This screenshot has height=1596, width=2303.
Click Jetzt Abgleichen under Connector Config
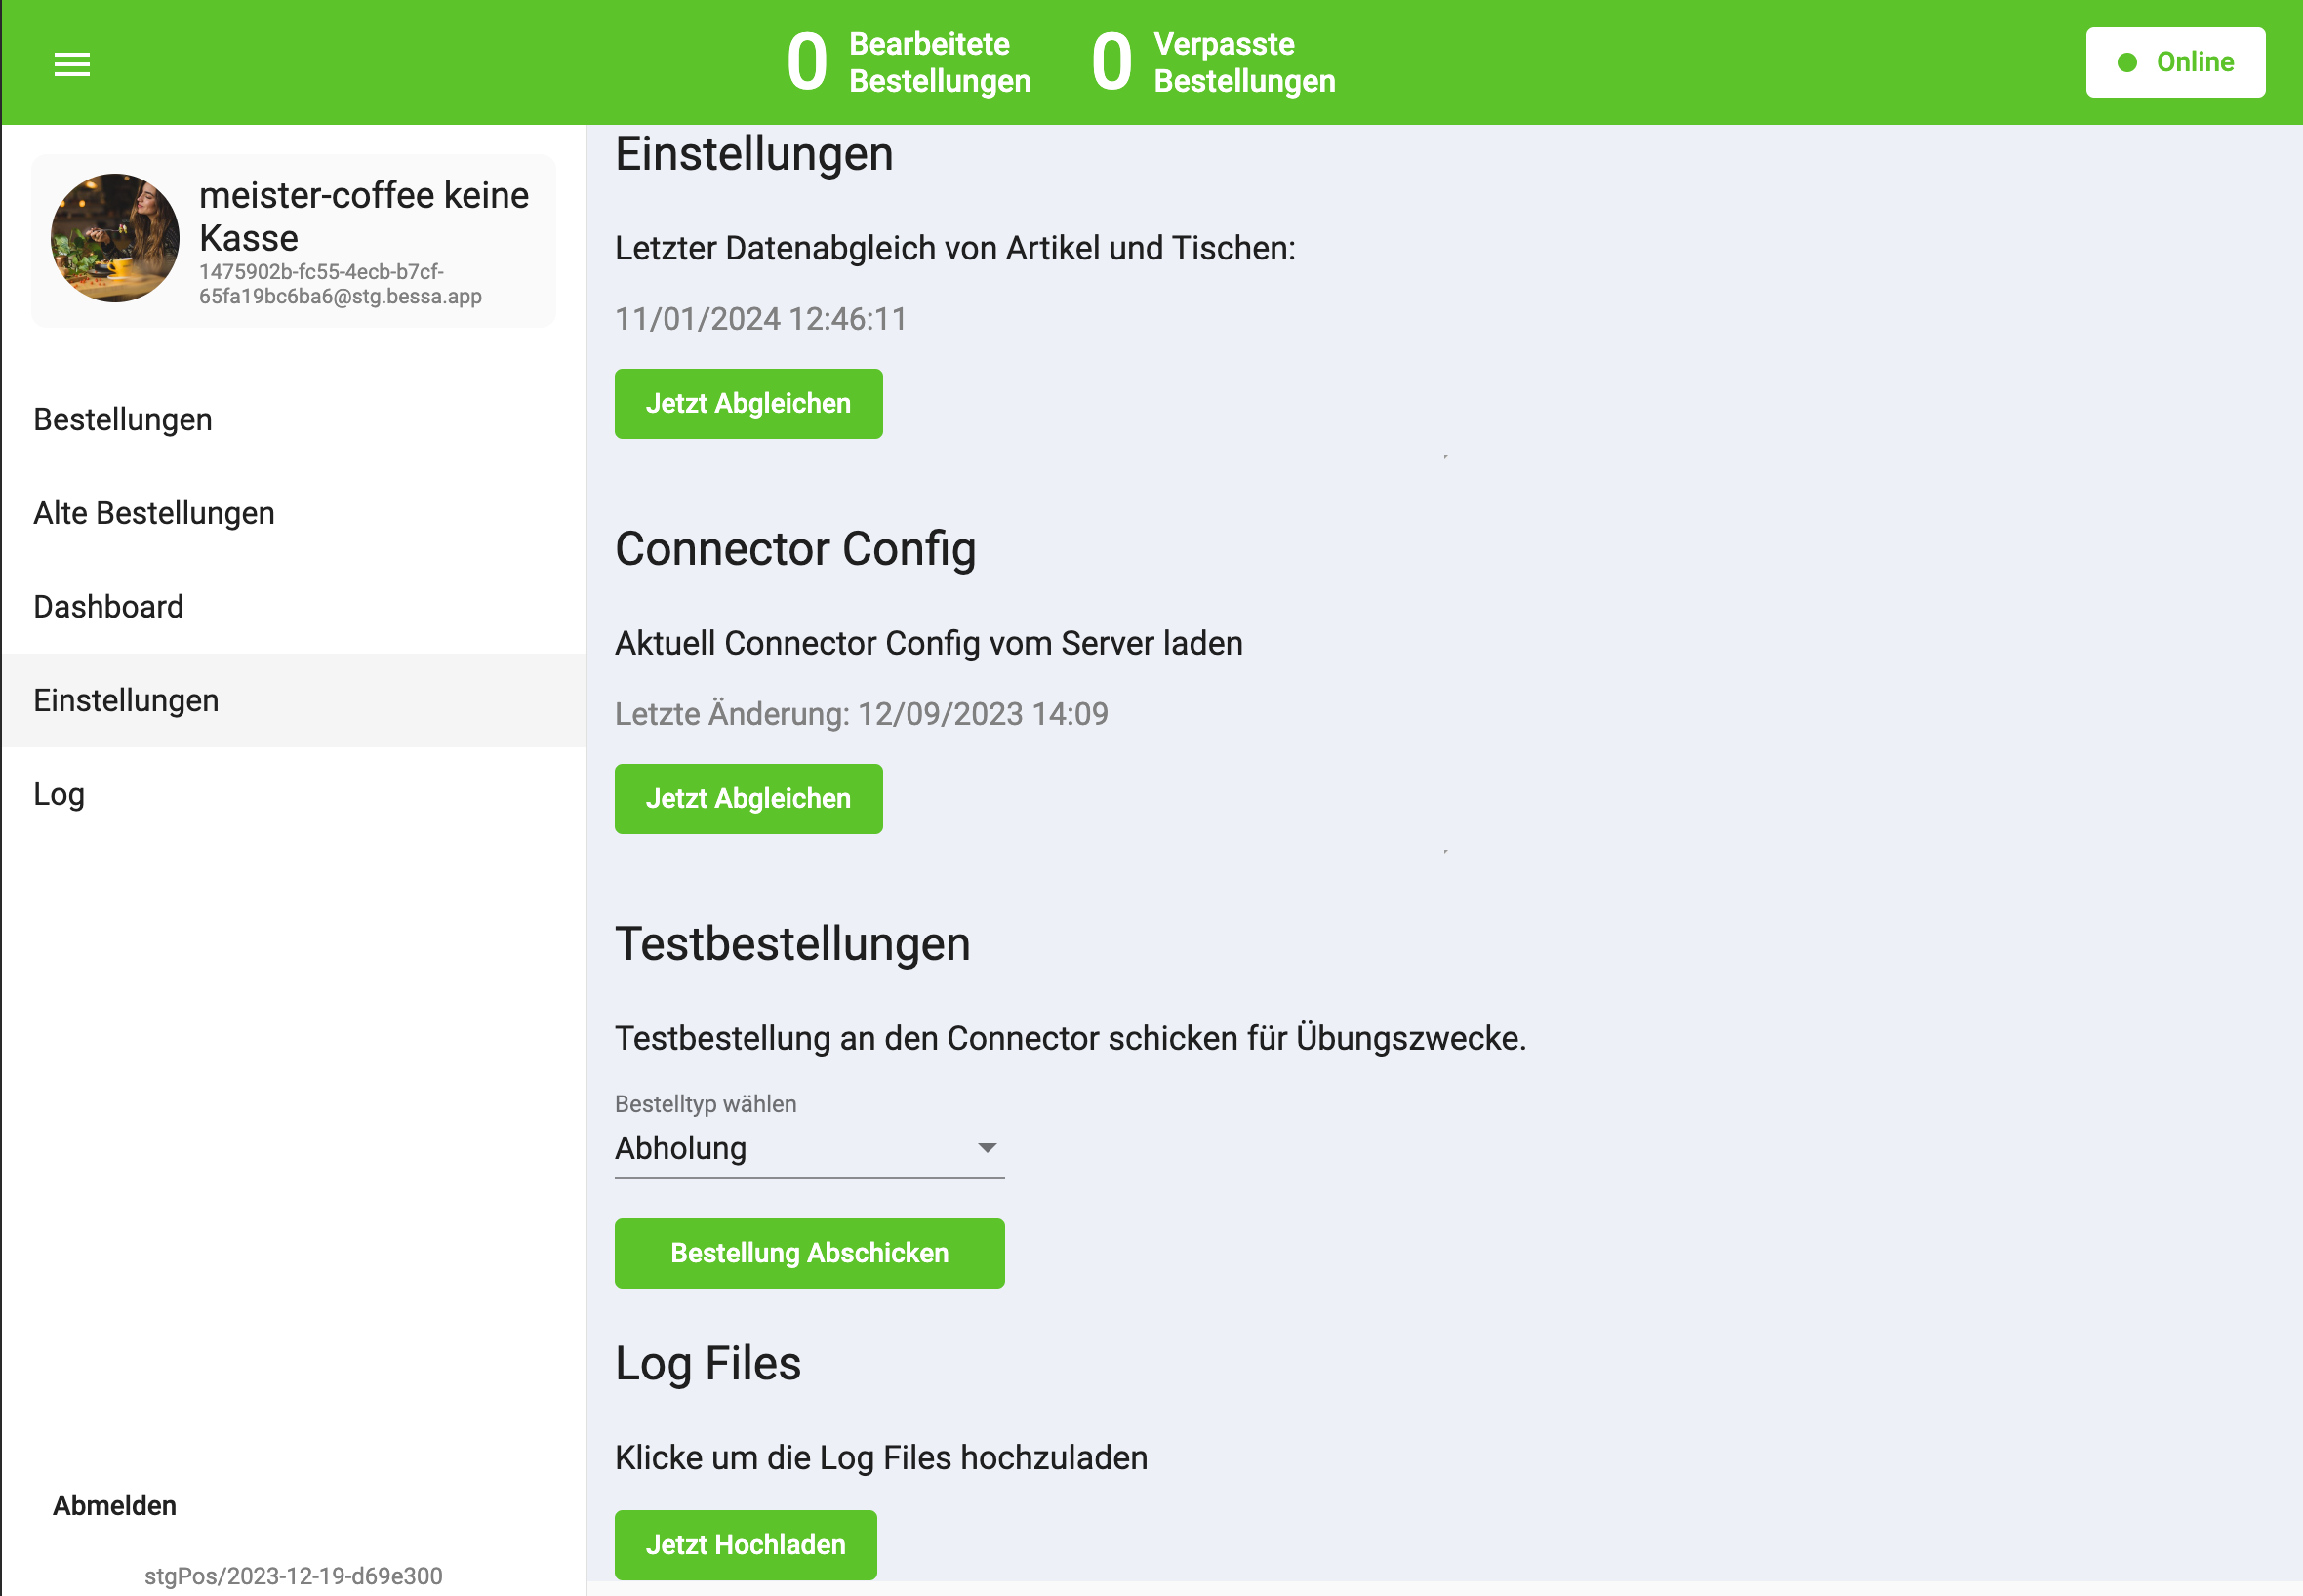point(748,798)
